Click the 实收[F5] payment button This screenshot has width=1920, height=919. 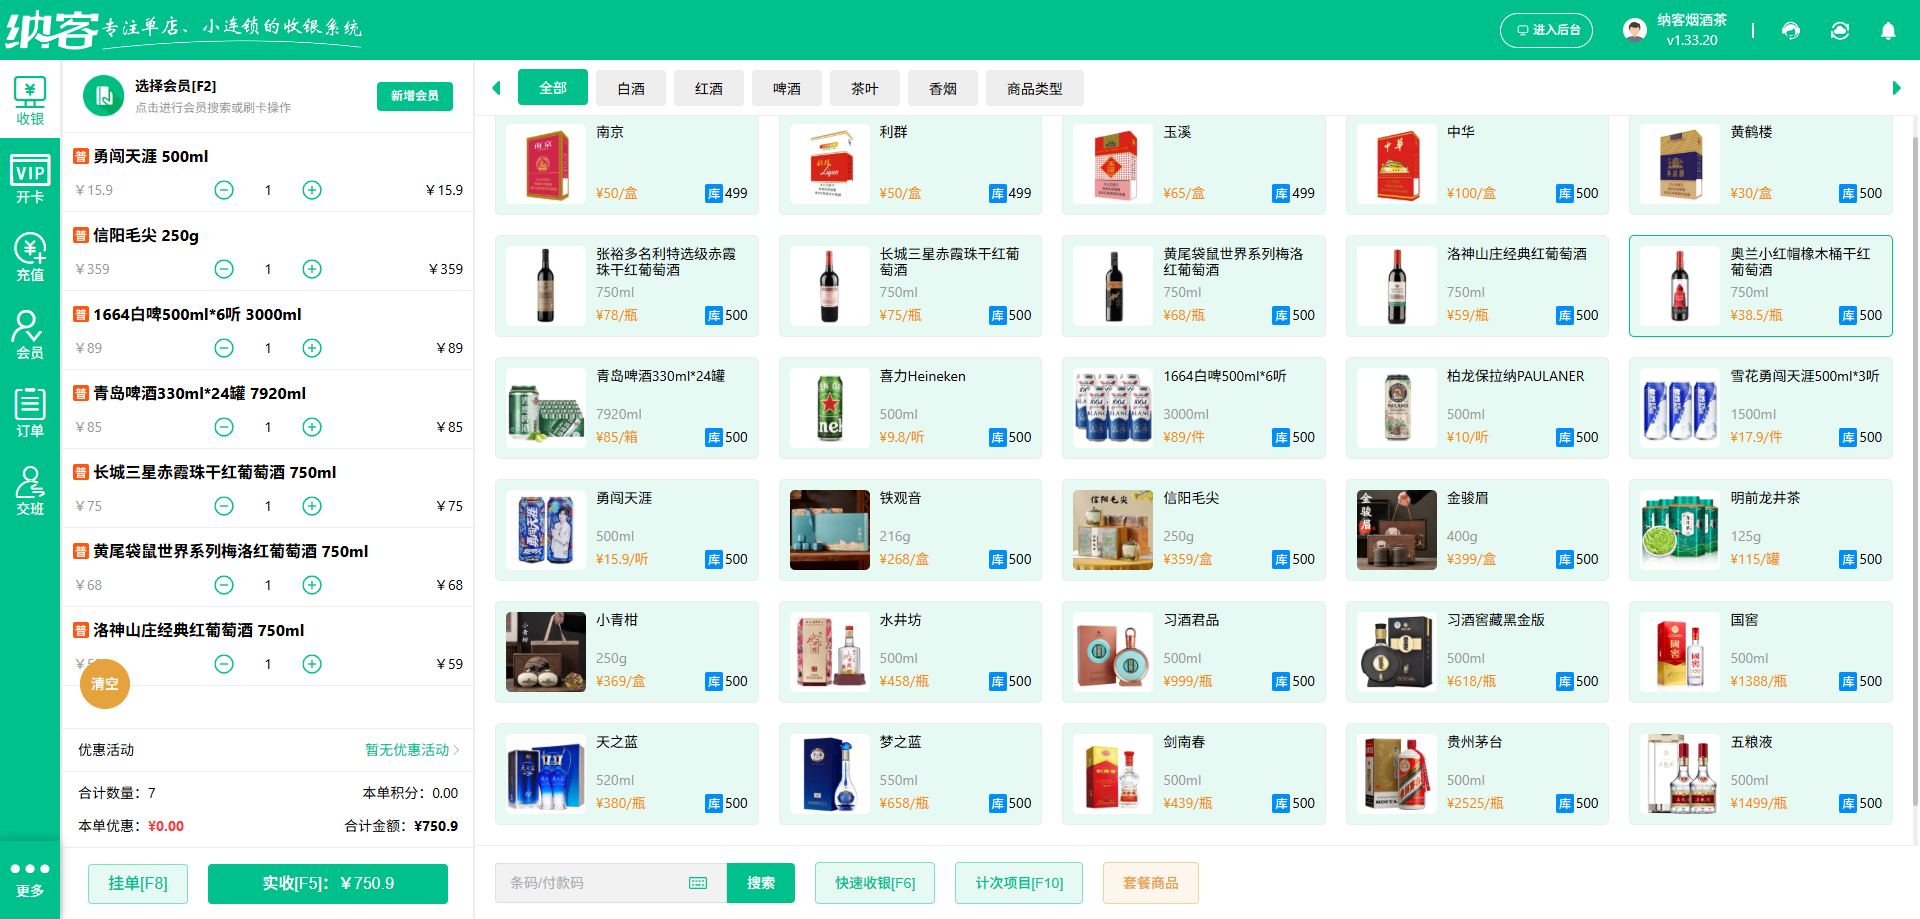coord(327,883)
